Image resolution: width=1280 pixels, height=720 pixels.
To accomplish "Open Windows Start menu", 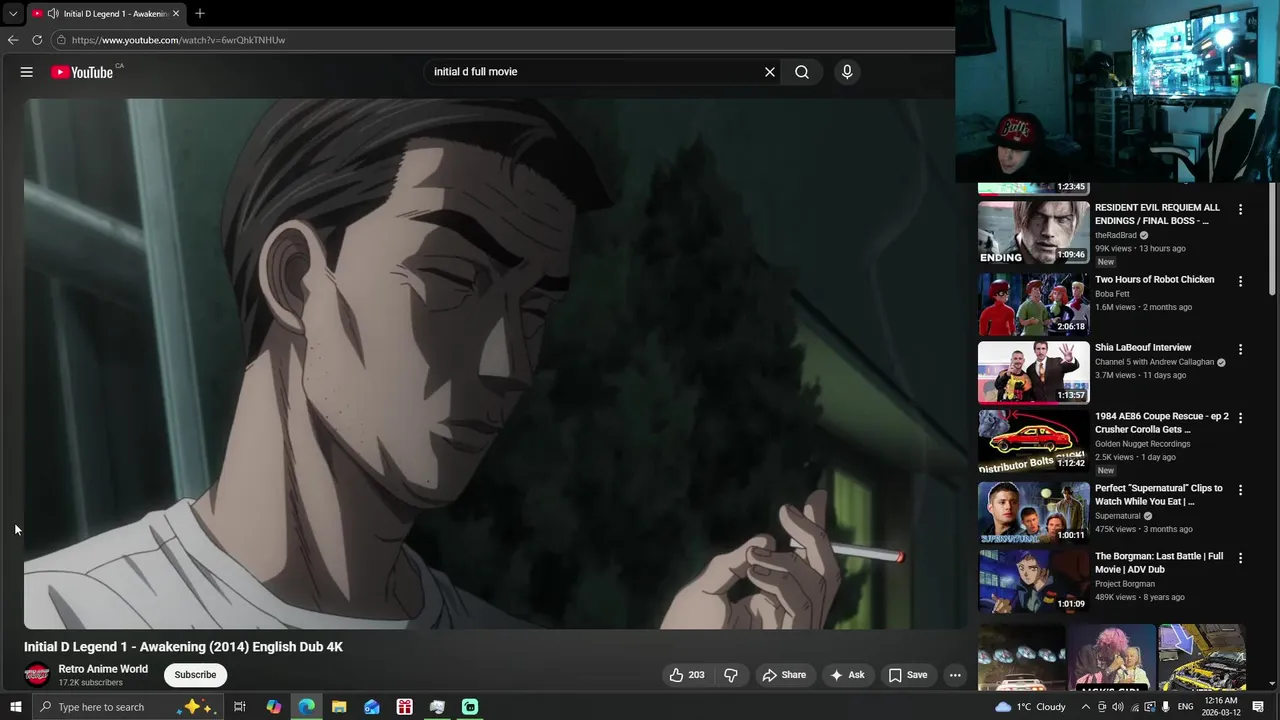I will [x=15, y=707].
